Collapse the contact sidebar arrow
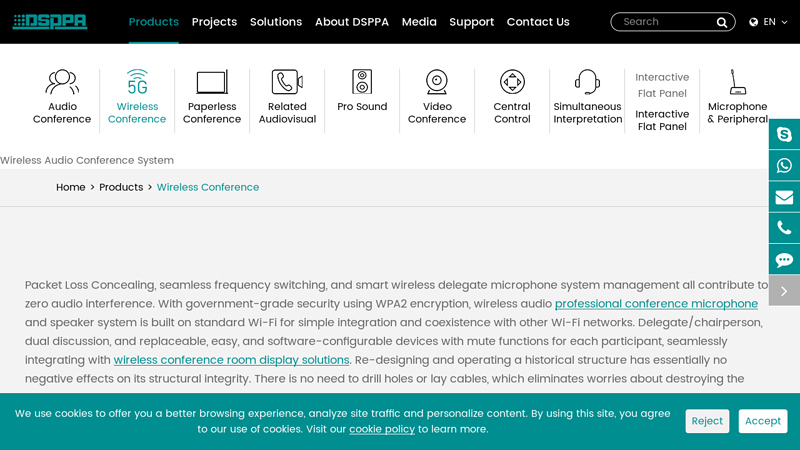This screenshot has height=450, width=800. point(784,291)
